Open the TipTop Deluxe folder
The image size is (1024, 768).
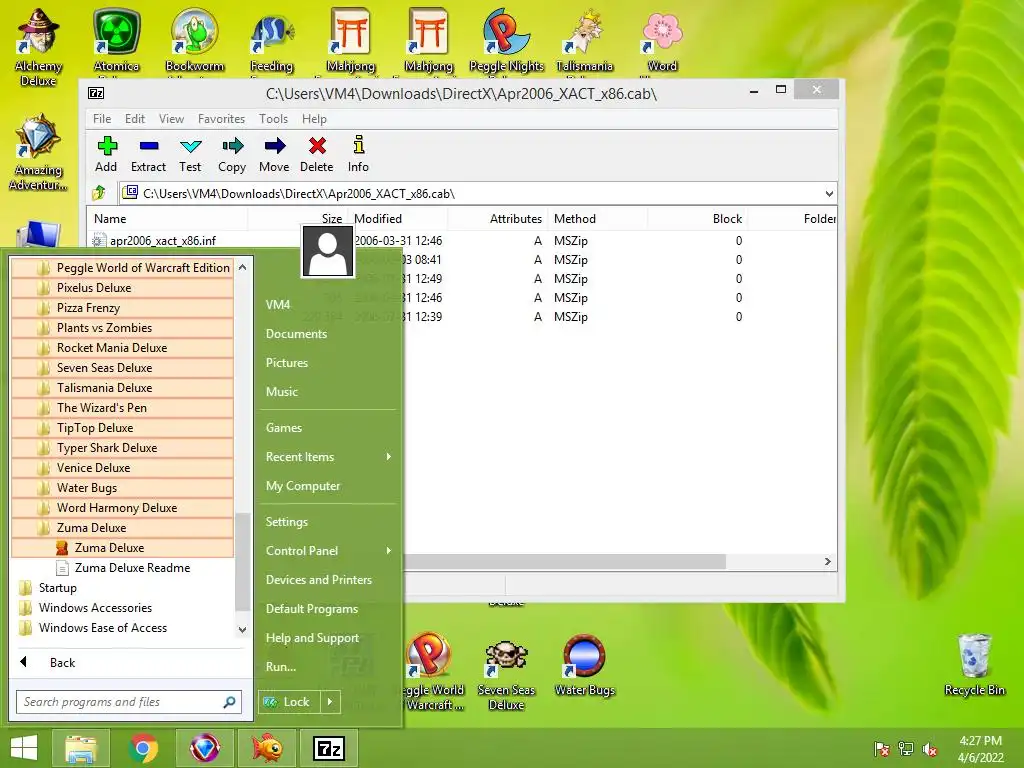123,428
